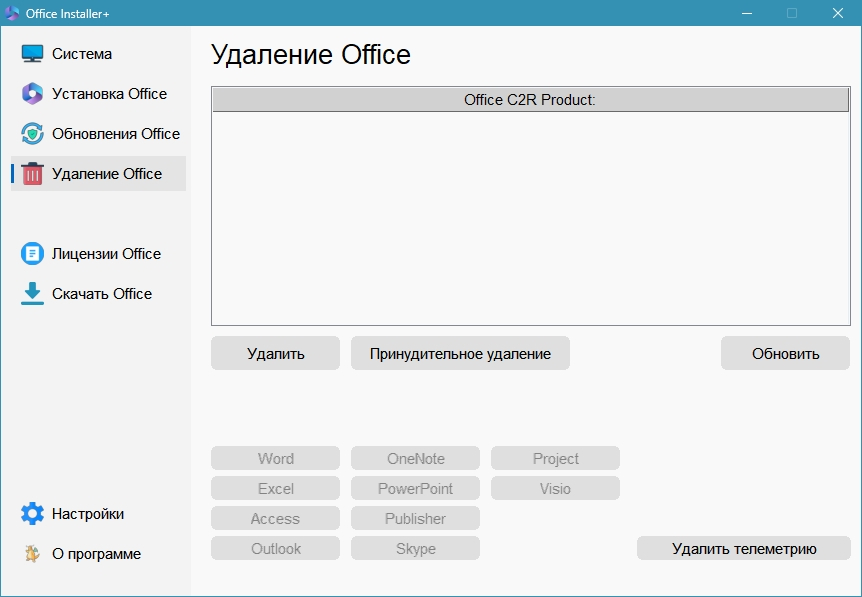
Task: Click the О программе icon
Action: pyautogui.click(x=33, y=554)
